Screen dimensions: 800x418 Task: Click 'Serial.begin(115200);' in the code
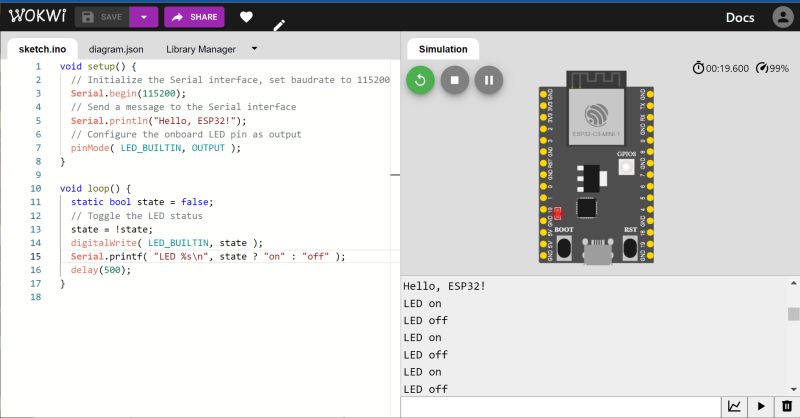(128, 93)
